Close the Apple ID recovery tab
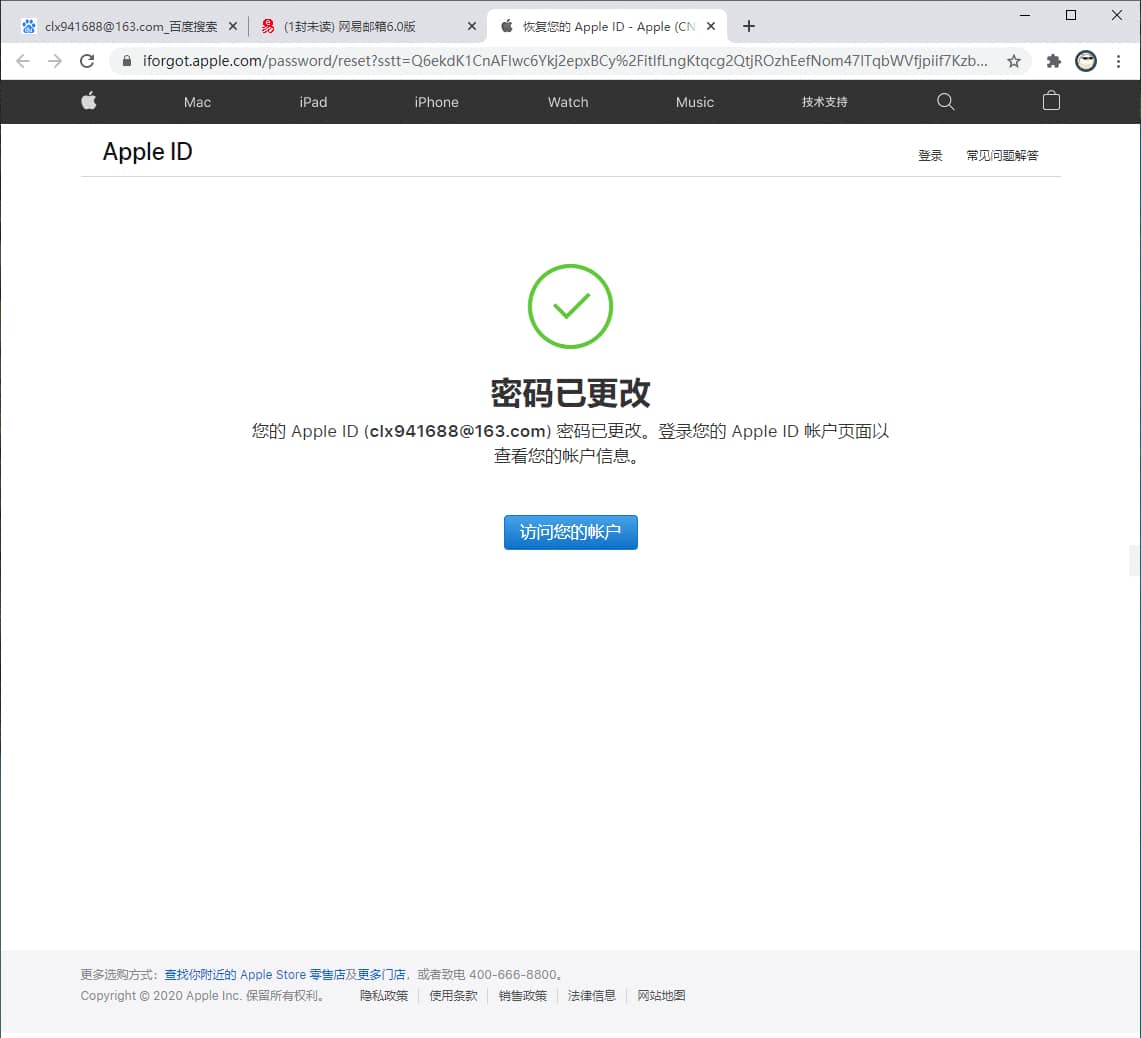The width and height of the screenshot is (1141, 1038). pos(711,26)
